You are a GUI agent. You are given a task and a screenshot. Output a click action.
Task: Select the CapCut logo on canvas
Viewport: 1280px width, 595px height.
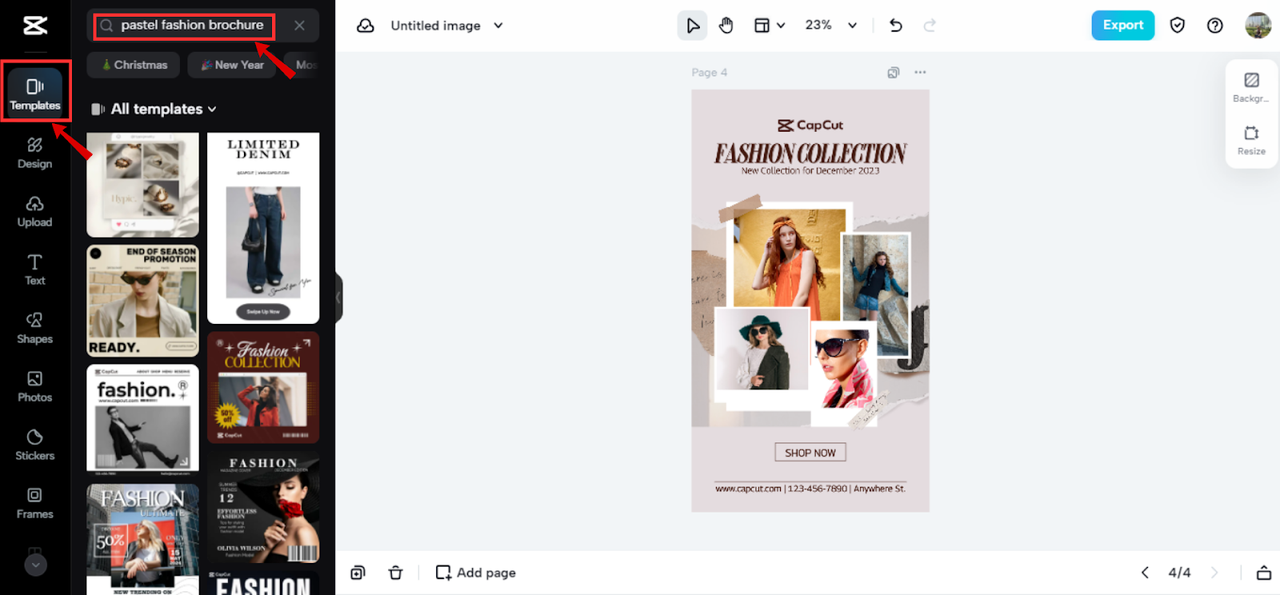pyautogui.click(x=810, y=125)
